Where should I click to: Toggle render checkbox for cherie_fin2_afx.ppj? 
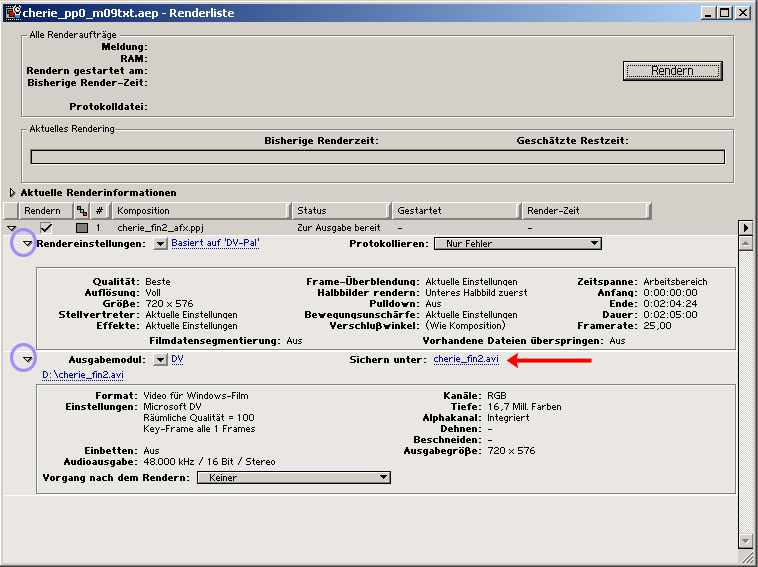click(x=46, y=228)
